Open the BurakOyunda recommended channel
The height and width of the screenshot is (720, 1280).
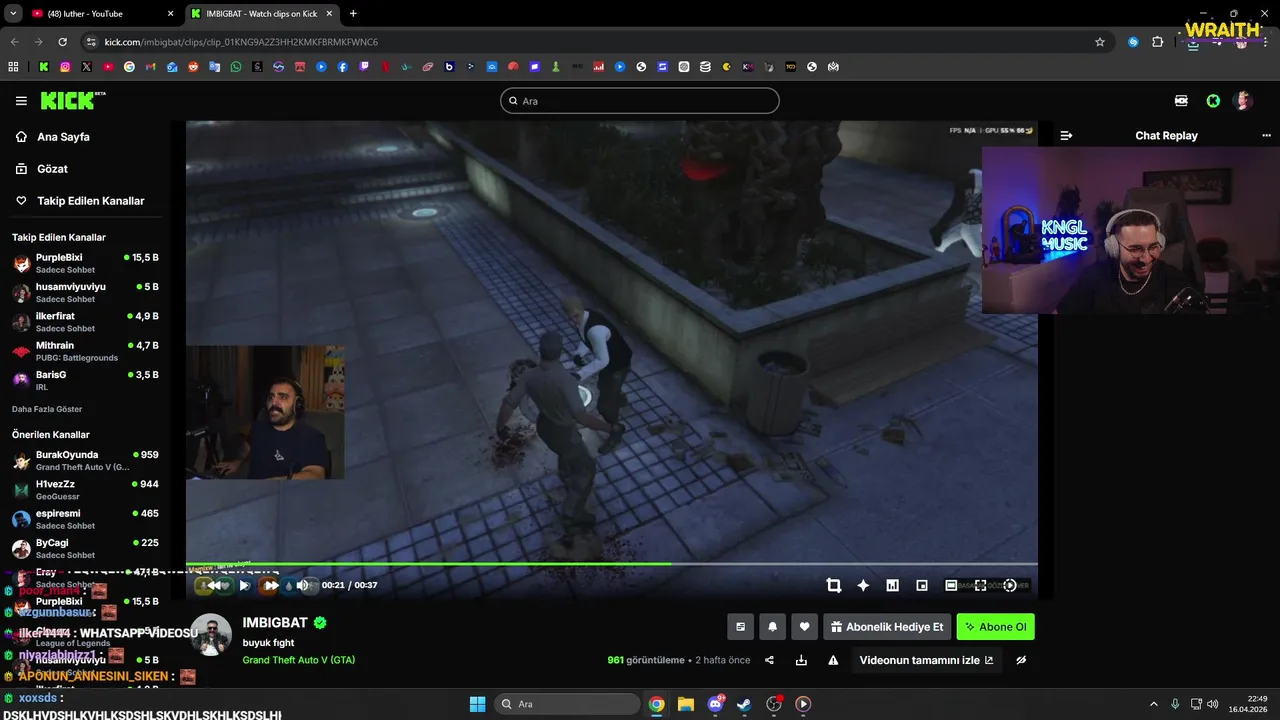pos(84,460)
